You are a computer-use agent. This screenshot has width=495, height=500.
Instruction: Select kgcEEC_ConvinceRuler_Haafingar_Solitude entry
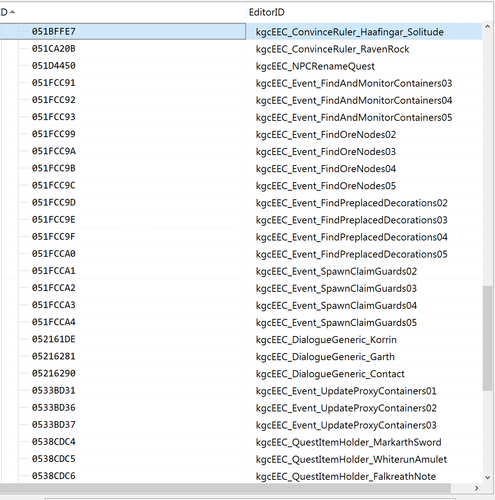(350, 32)
